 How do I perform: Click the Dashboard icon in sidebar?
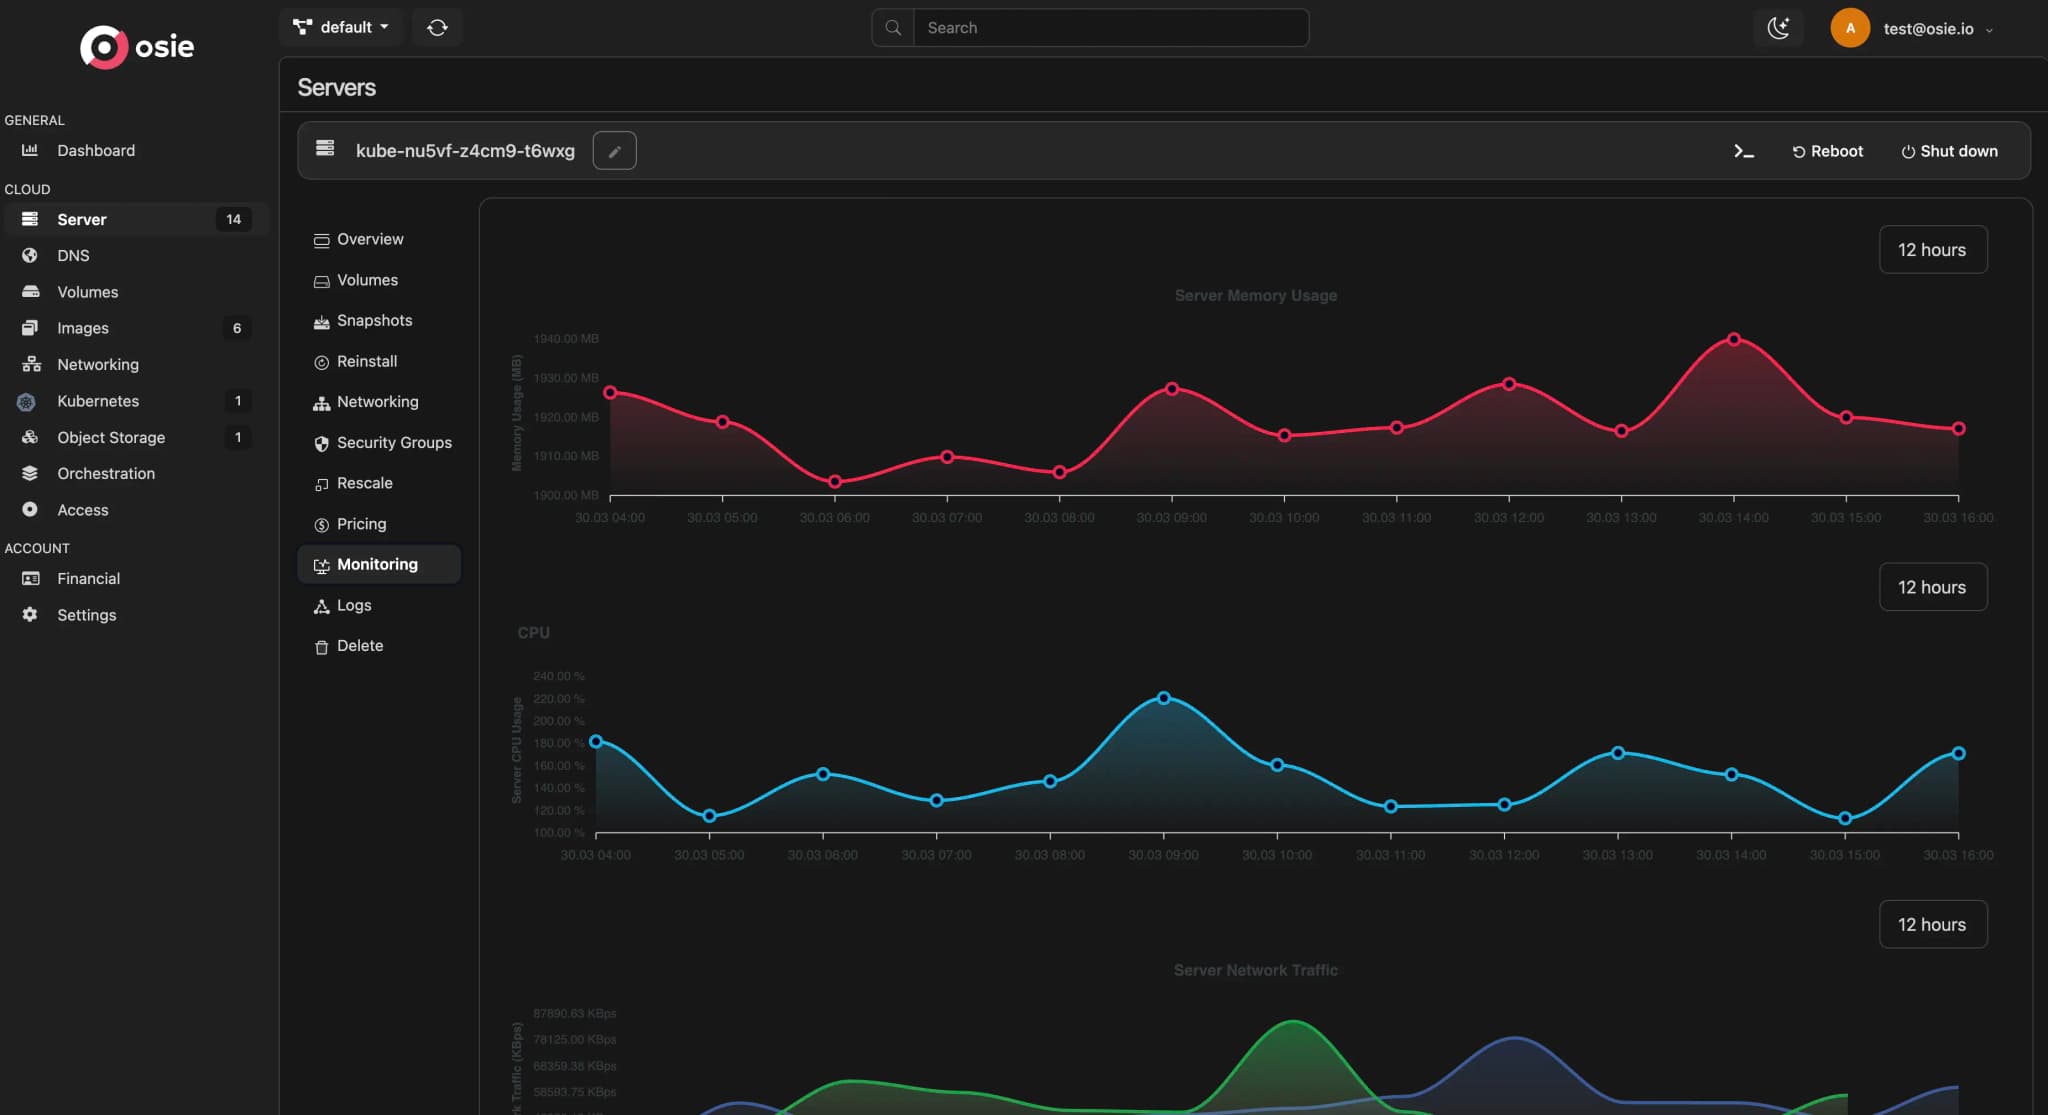point(30,150)
